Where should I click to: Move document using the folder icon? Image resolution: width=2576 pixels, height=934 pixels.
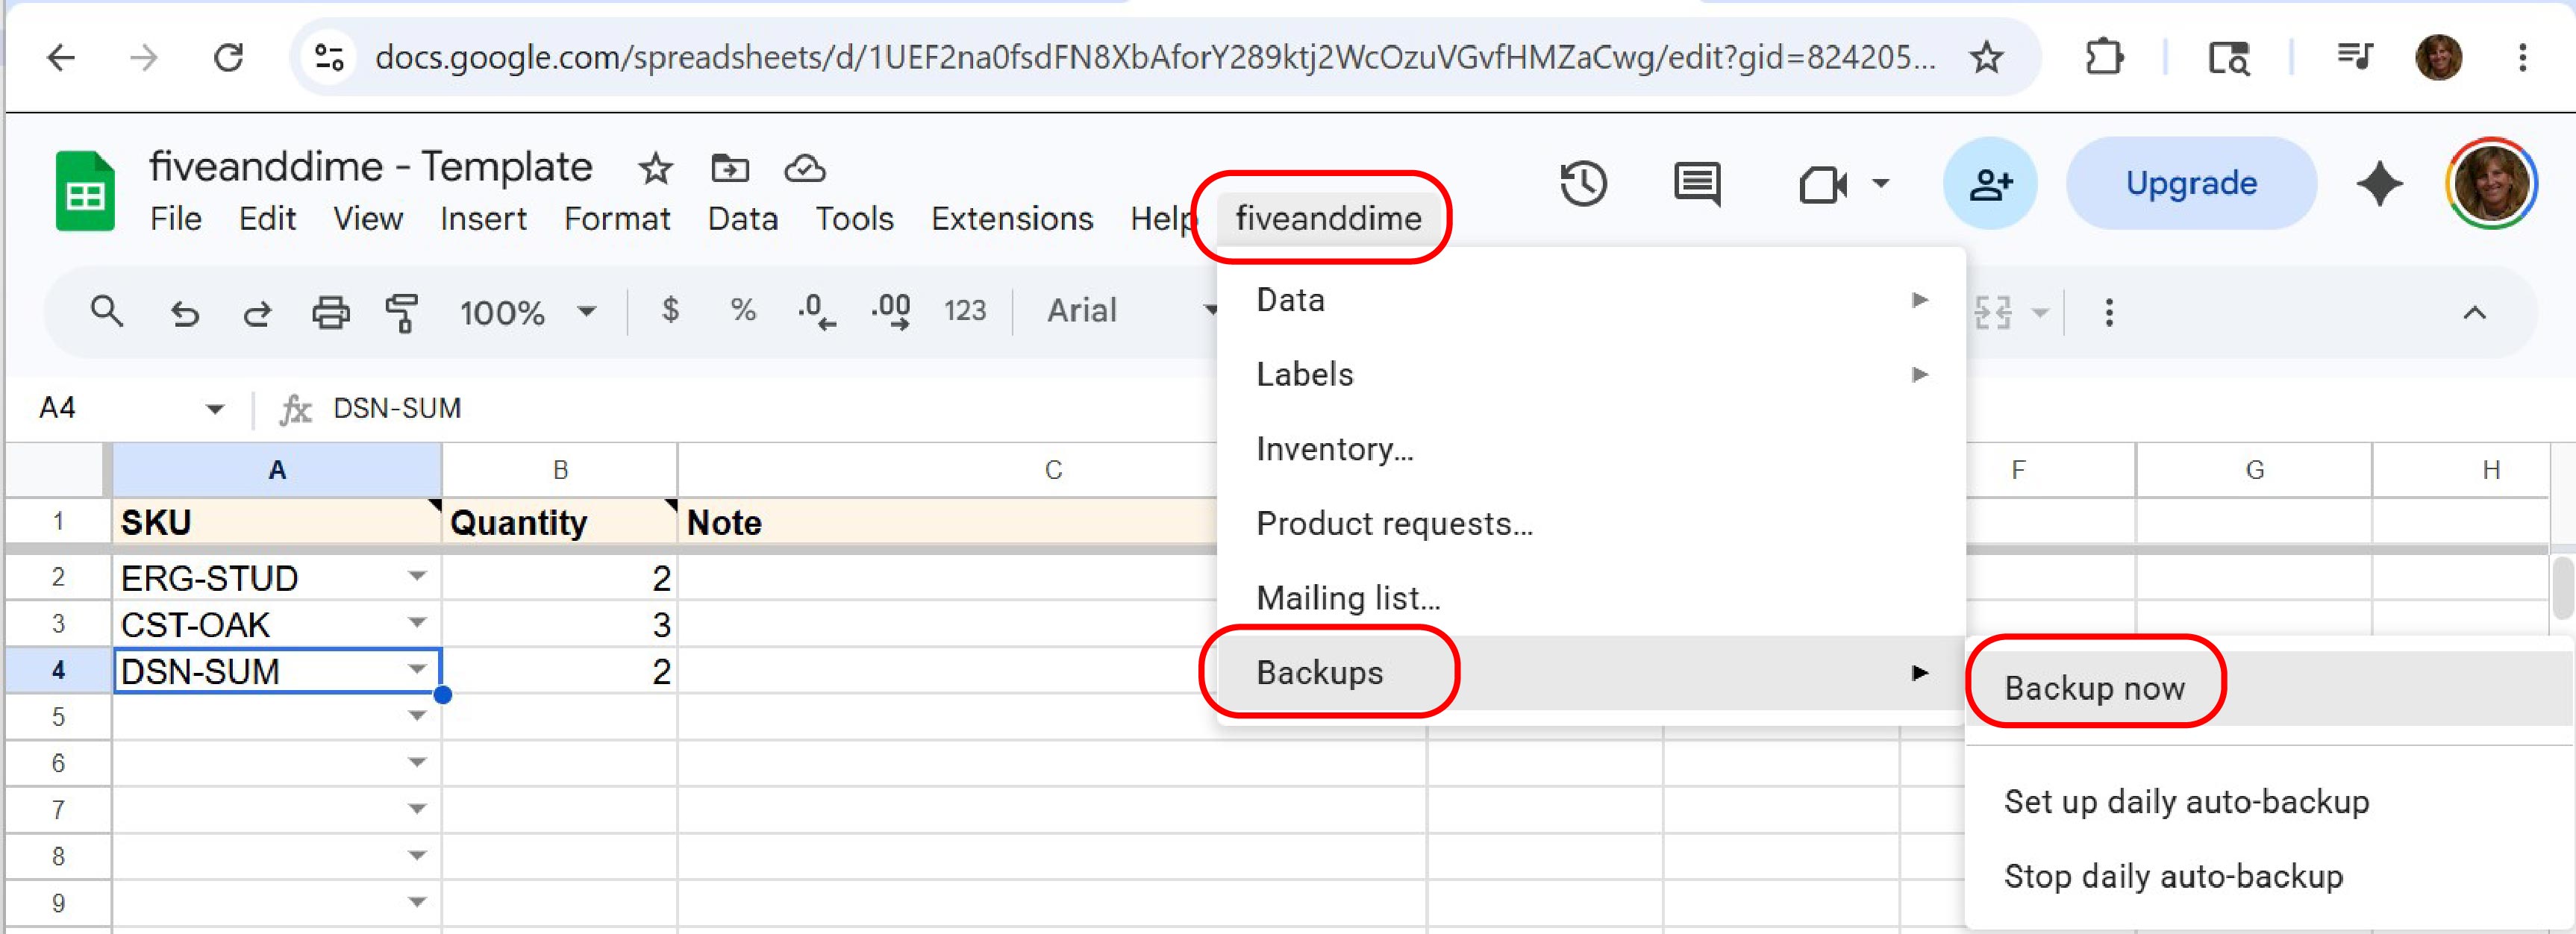click(729, 169)
